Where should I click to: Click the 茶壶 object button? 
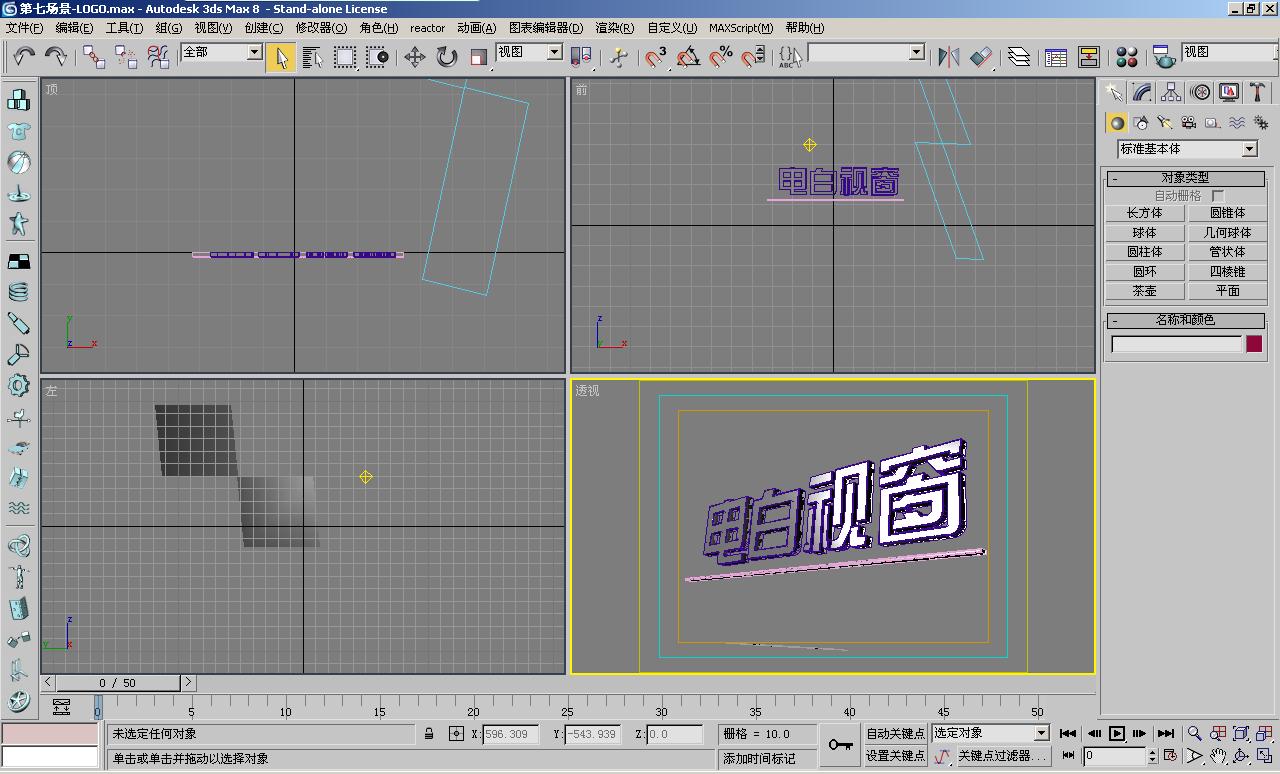coord(1144,291)
